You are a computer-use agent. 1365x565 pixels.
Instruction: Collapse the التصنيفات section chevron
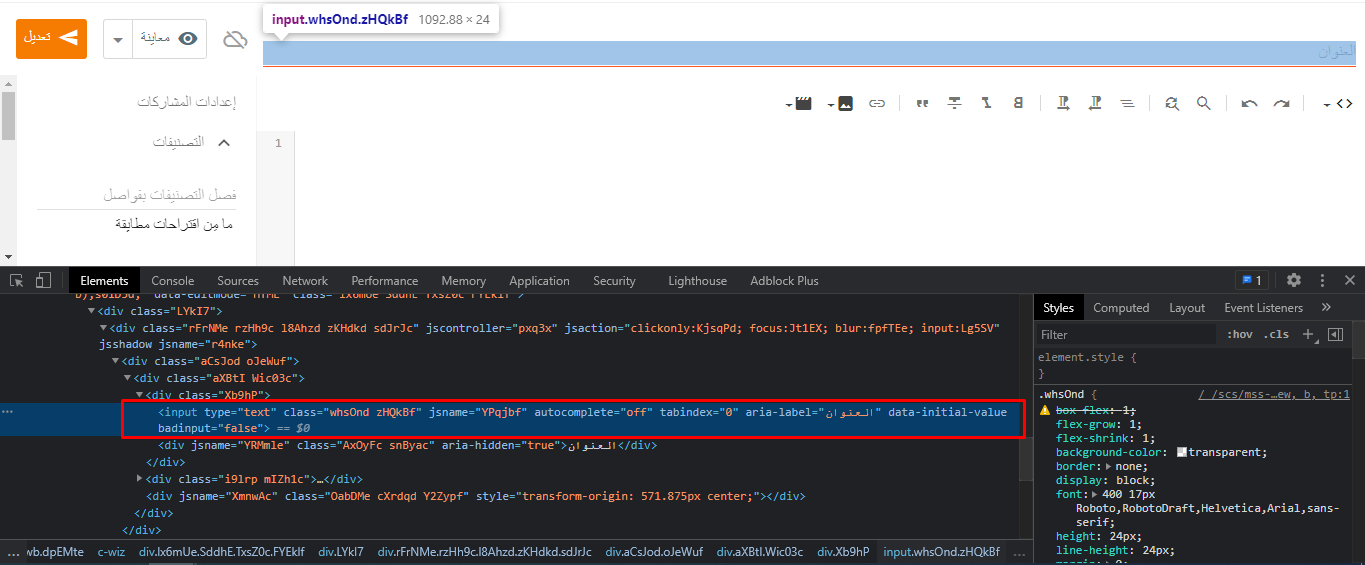tap(224, 142)
